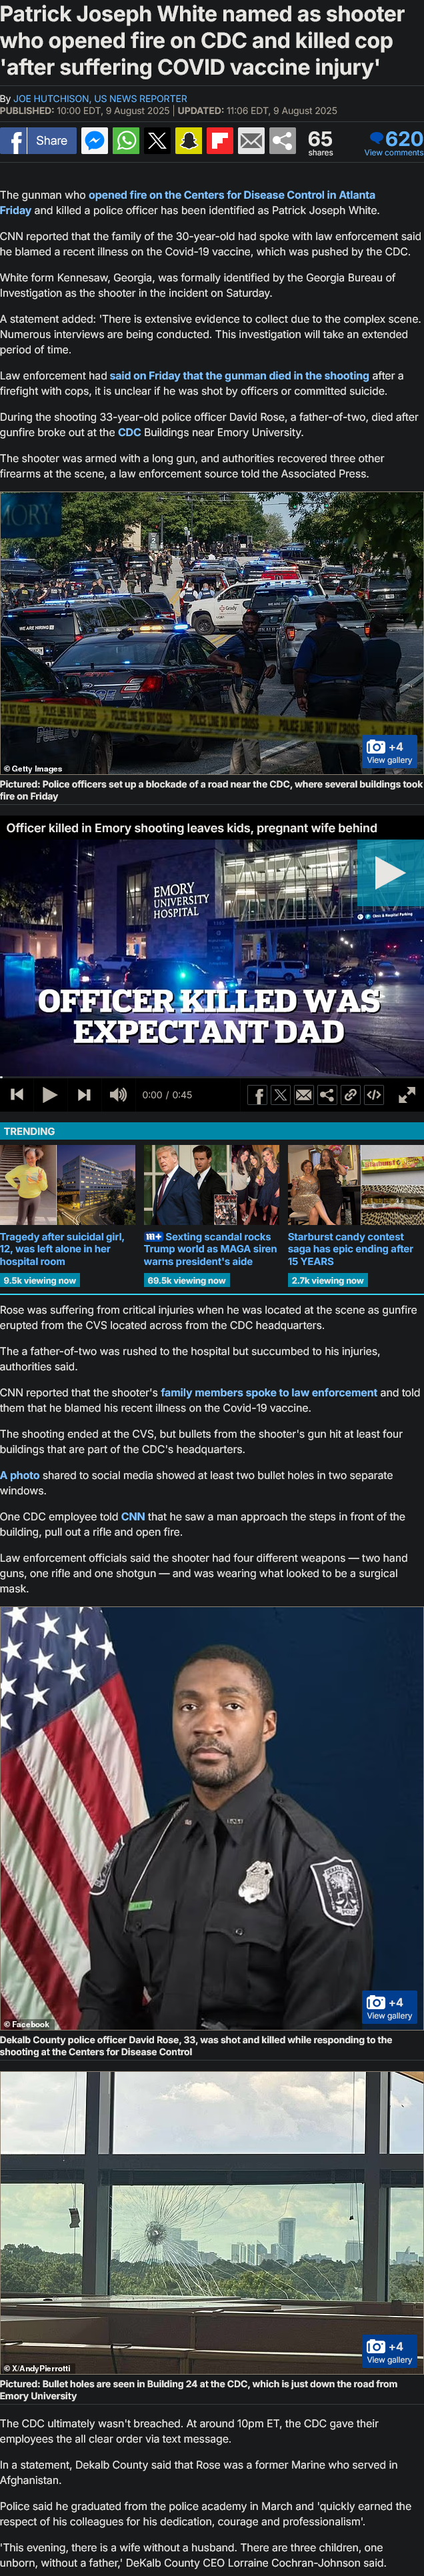
Task: Open the CNN link in CDC employee paragraph
Action: (133, 1517)
